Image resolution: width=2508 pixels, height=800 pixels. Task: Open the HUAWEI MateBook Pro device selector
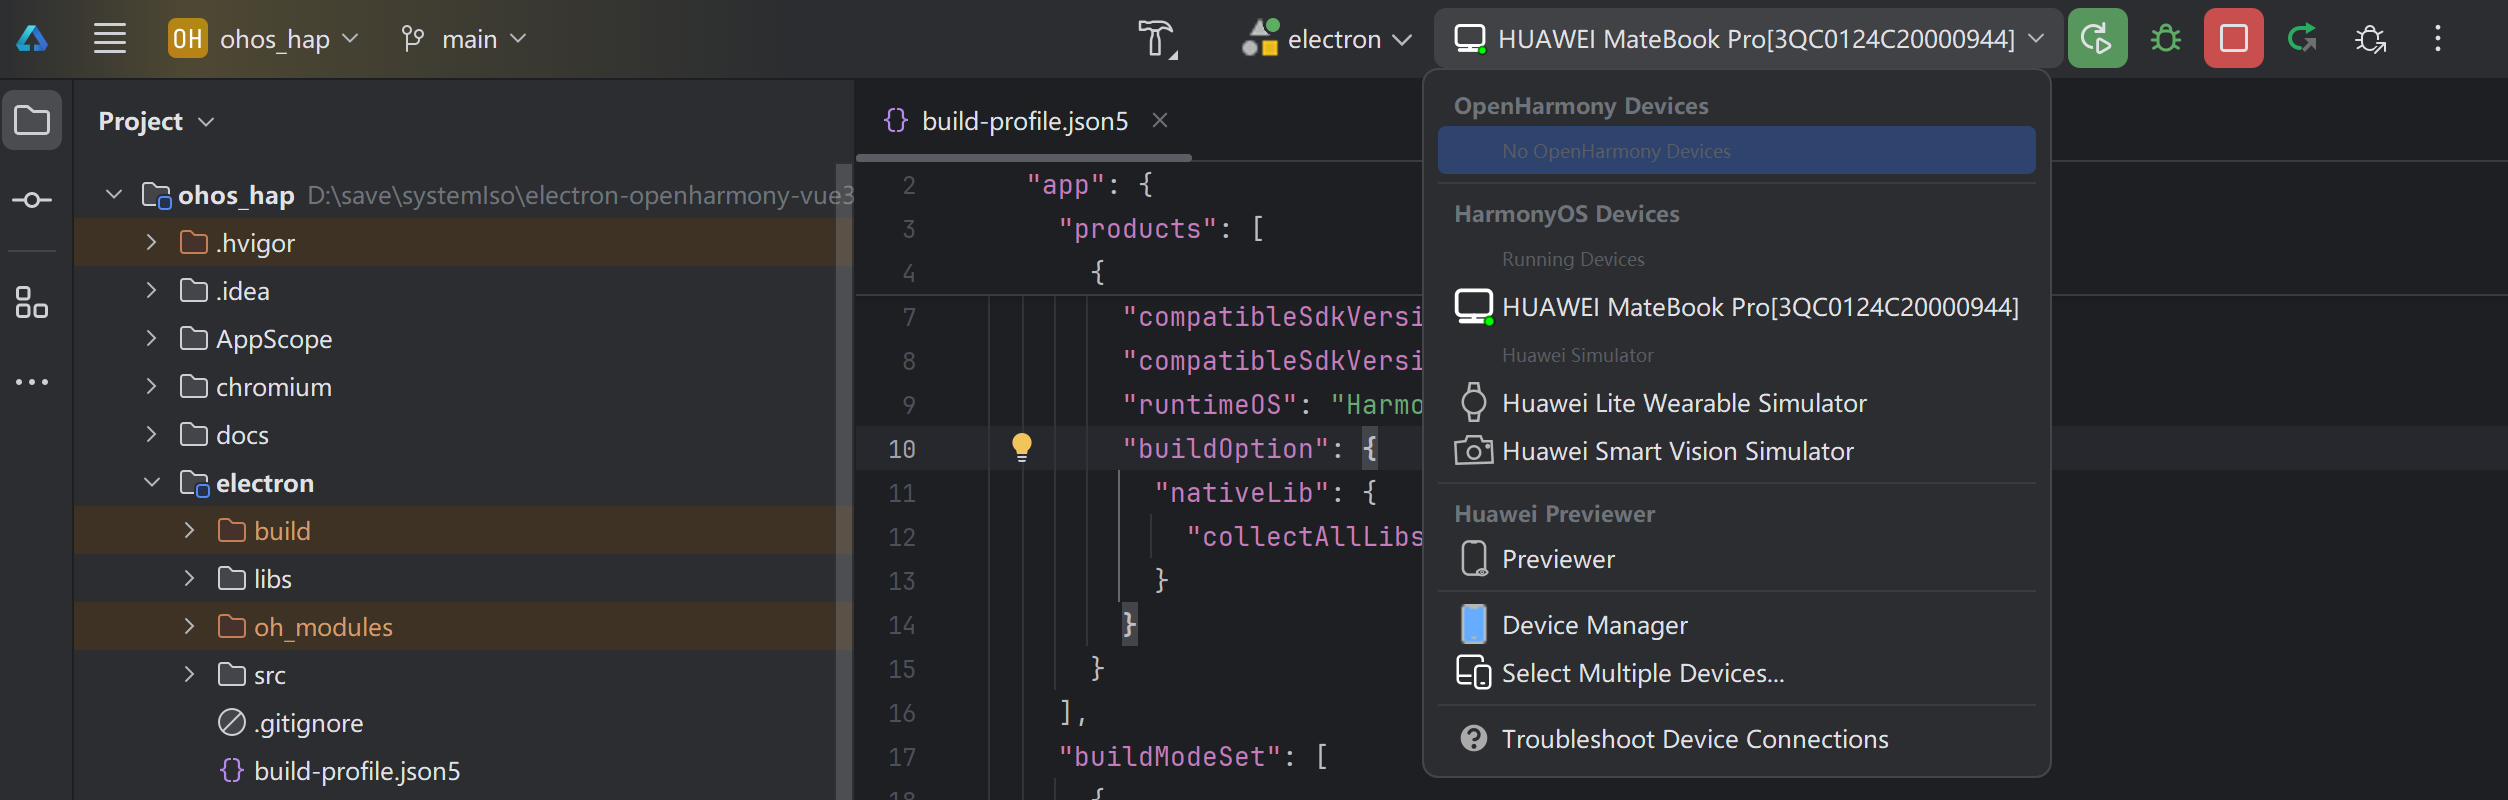(1748, 39)
